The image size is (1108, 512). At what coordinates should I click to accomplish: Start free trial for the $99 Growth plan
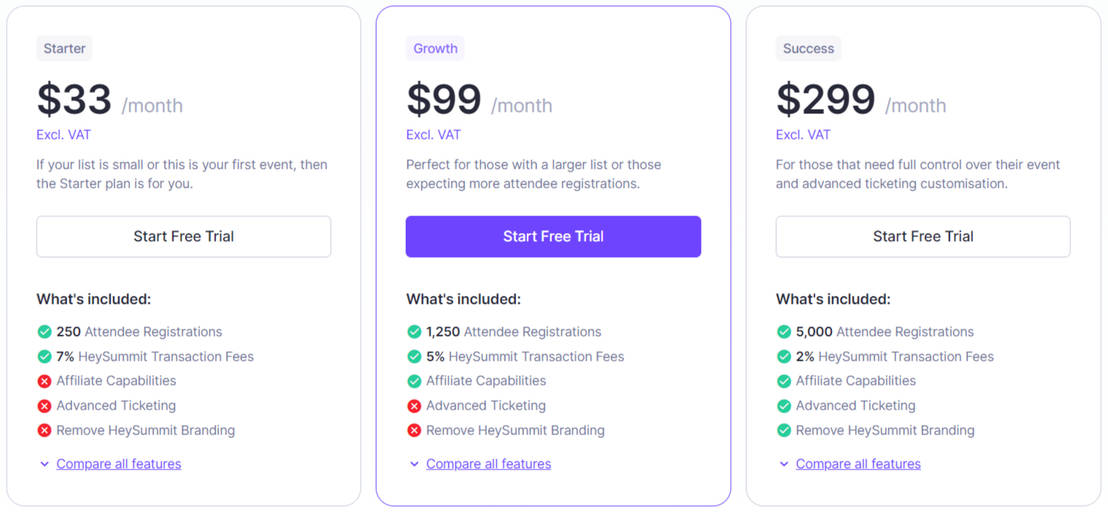point(553,237)
